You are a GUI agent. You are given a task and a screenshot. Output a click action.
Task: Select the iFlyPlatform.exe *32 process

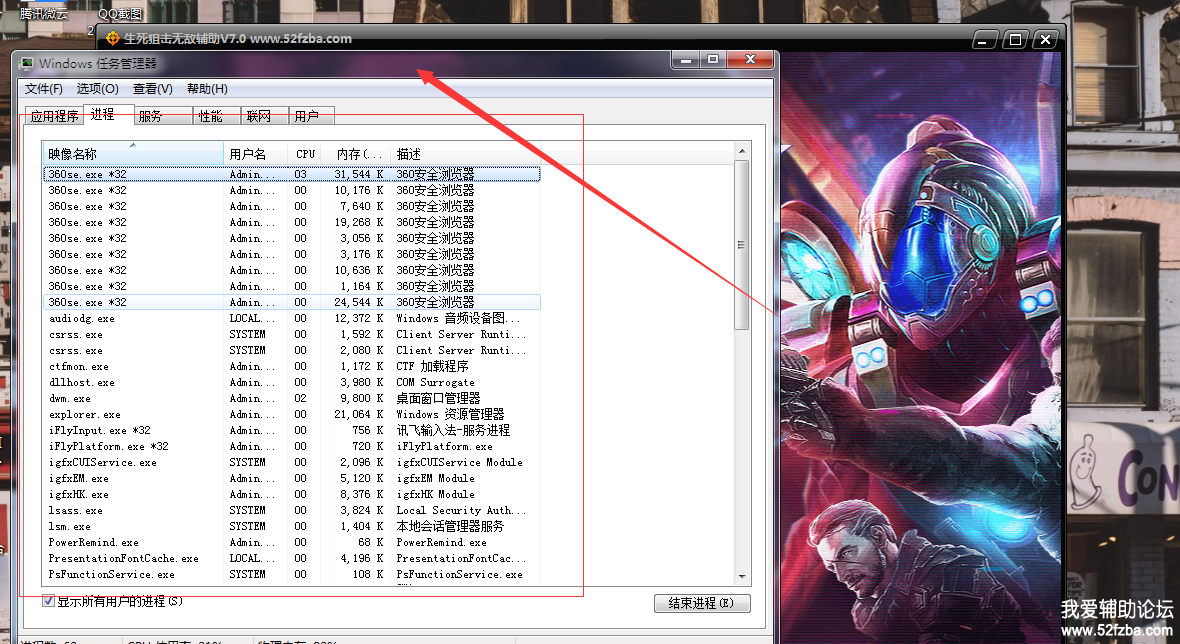[x=292, y=446]
